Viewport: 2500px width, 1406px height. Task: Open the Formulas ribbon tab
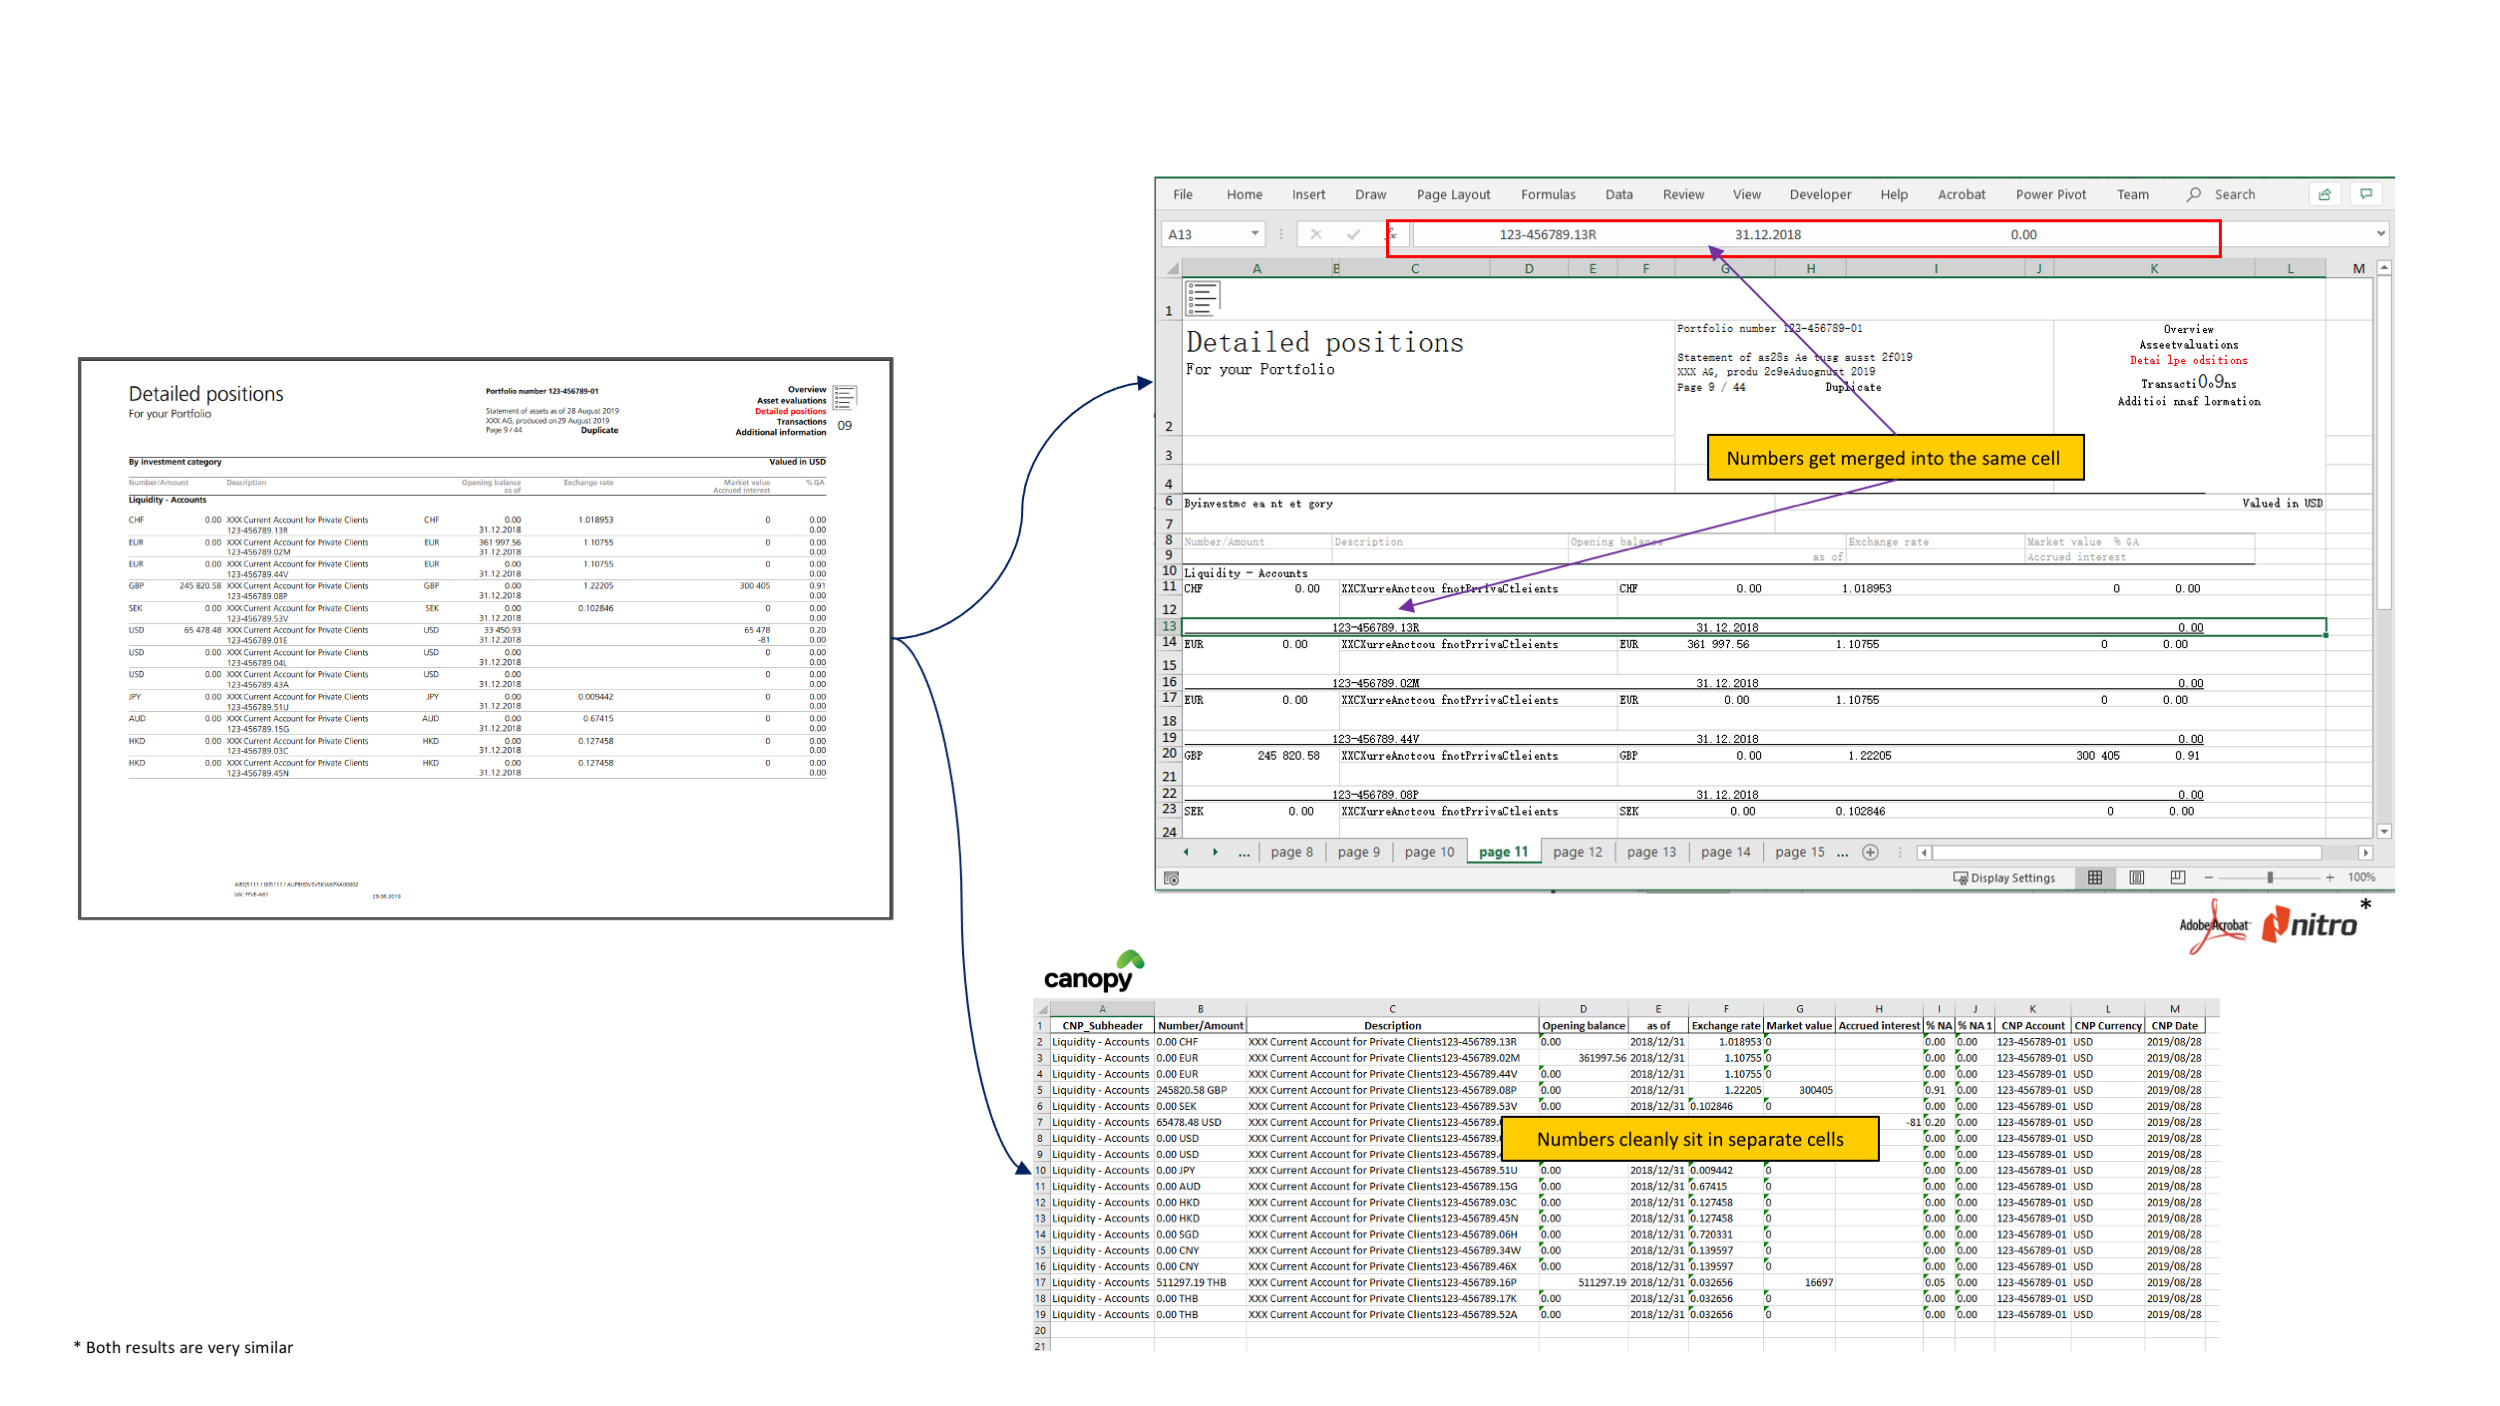(1548, 195)
